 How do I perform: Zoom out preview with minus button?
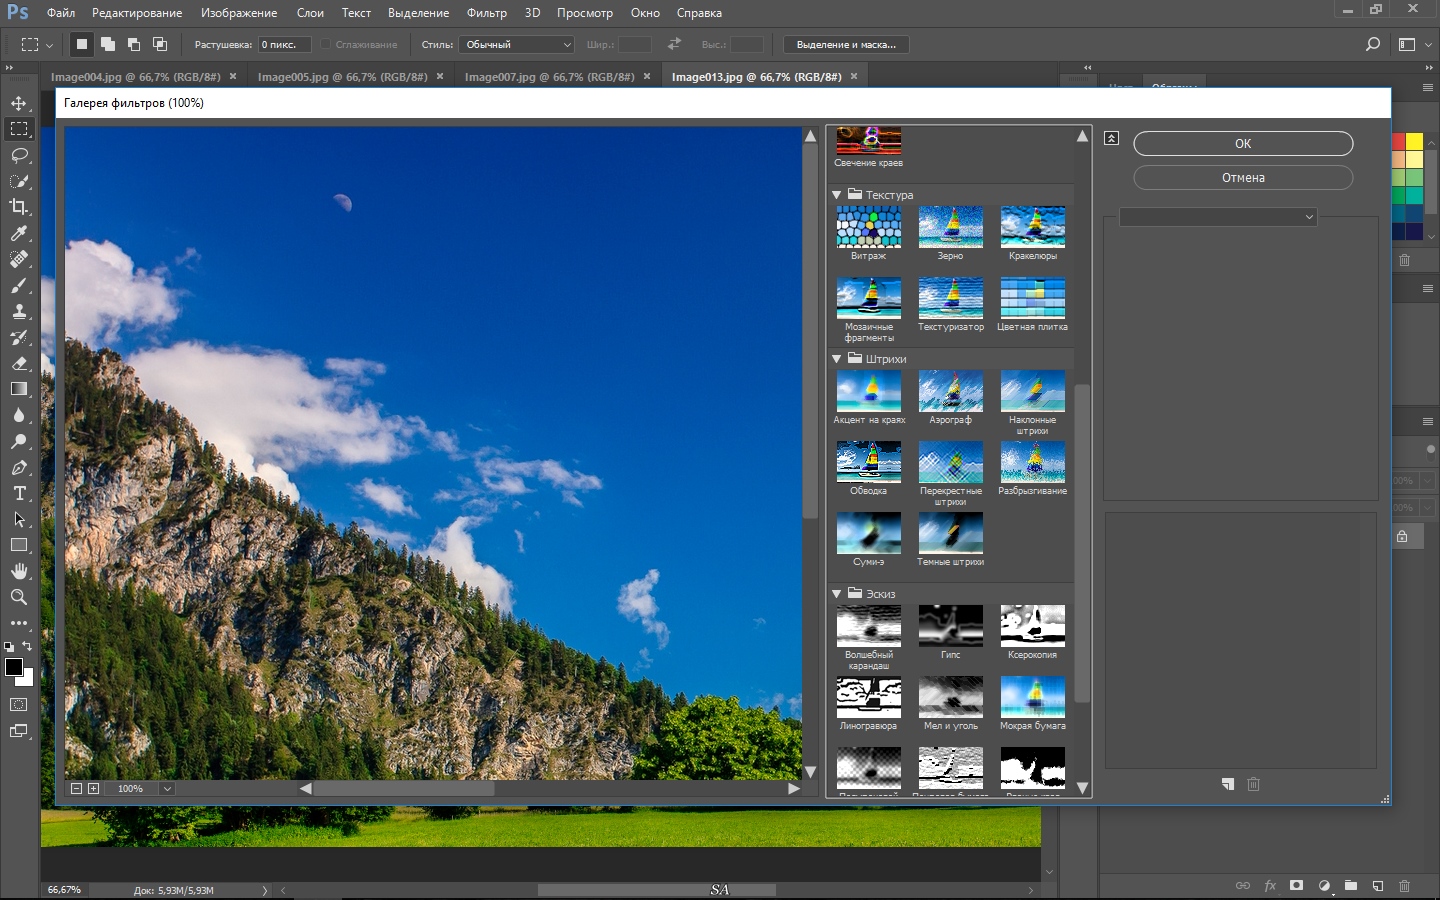76,789
